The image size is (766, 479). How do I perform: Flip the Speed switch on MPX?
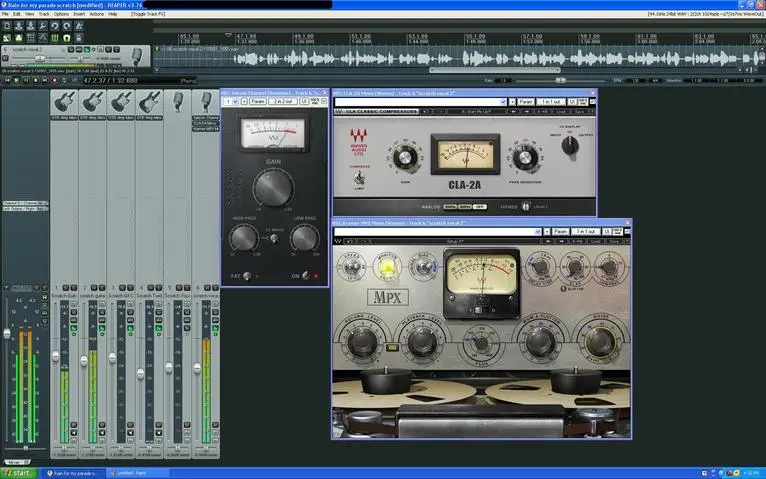pyautogui.click(x=352, y=268)
